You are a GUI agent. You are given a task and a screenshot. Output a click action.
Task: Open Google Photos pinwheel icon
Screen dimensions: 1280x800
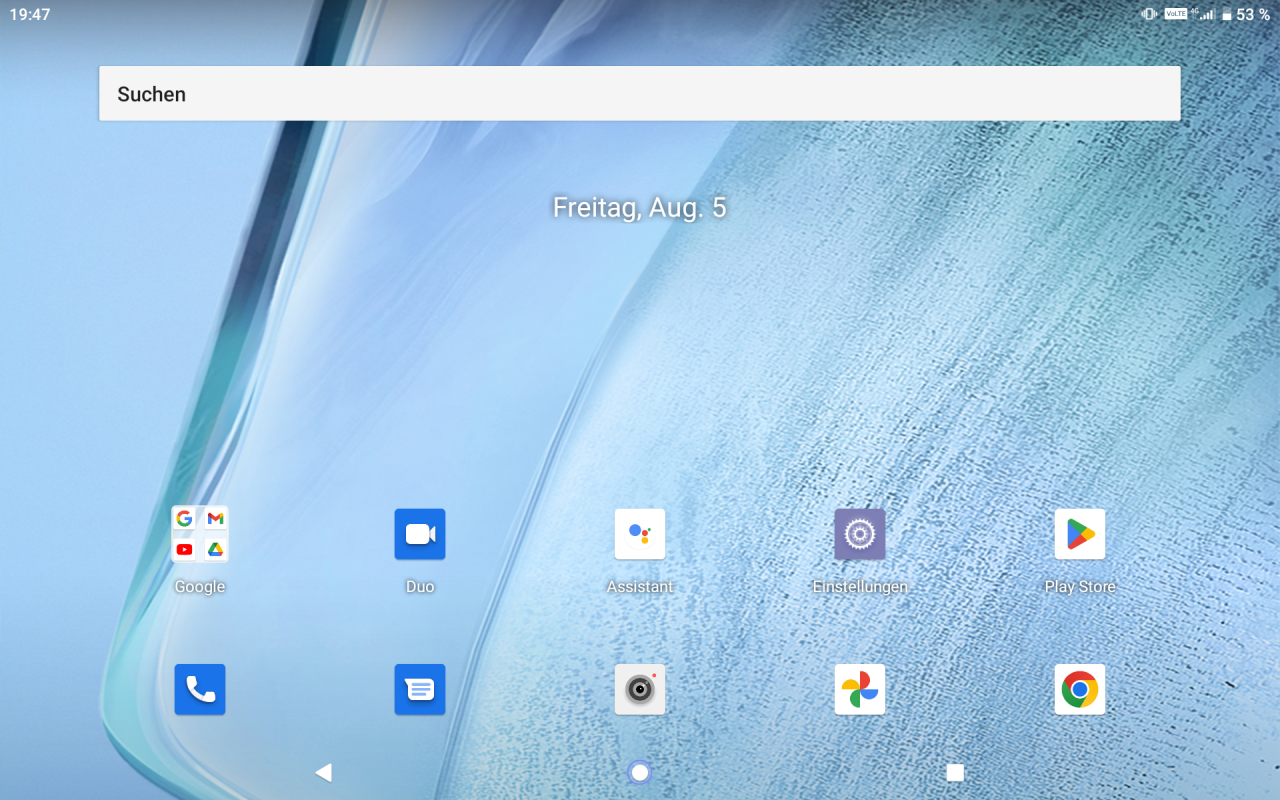point(860,689)
